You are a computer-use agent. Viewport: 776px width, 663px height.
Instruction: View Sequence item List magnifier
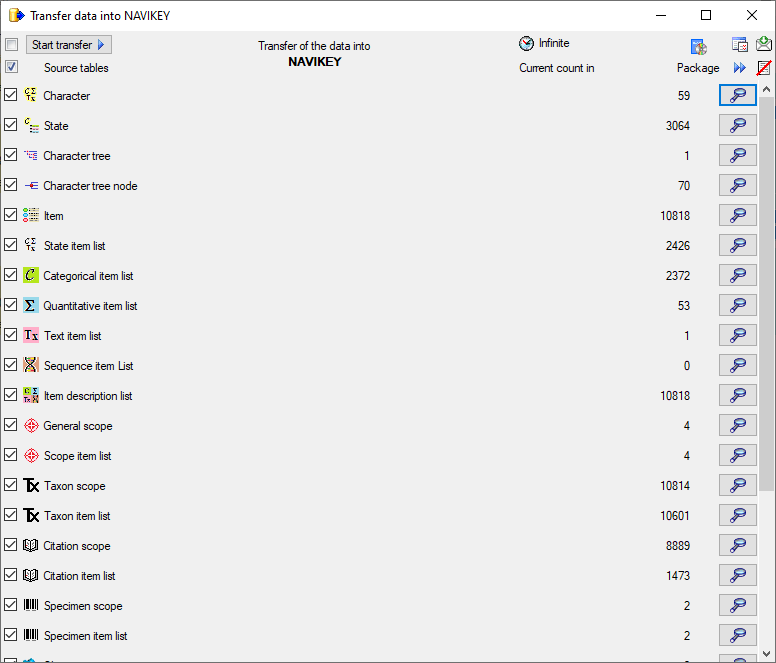point(737,365)
